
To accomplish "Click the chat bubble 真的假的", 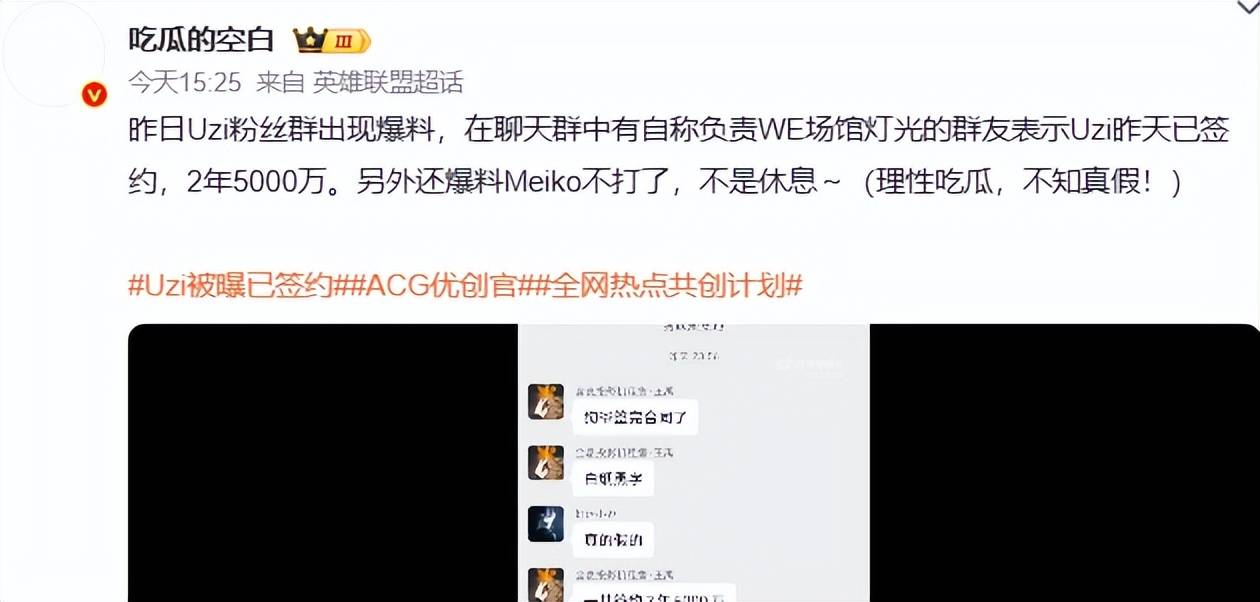I will 613,540.
